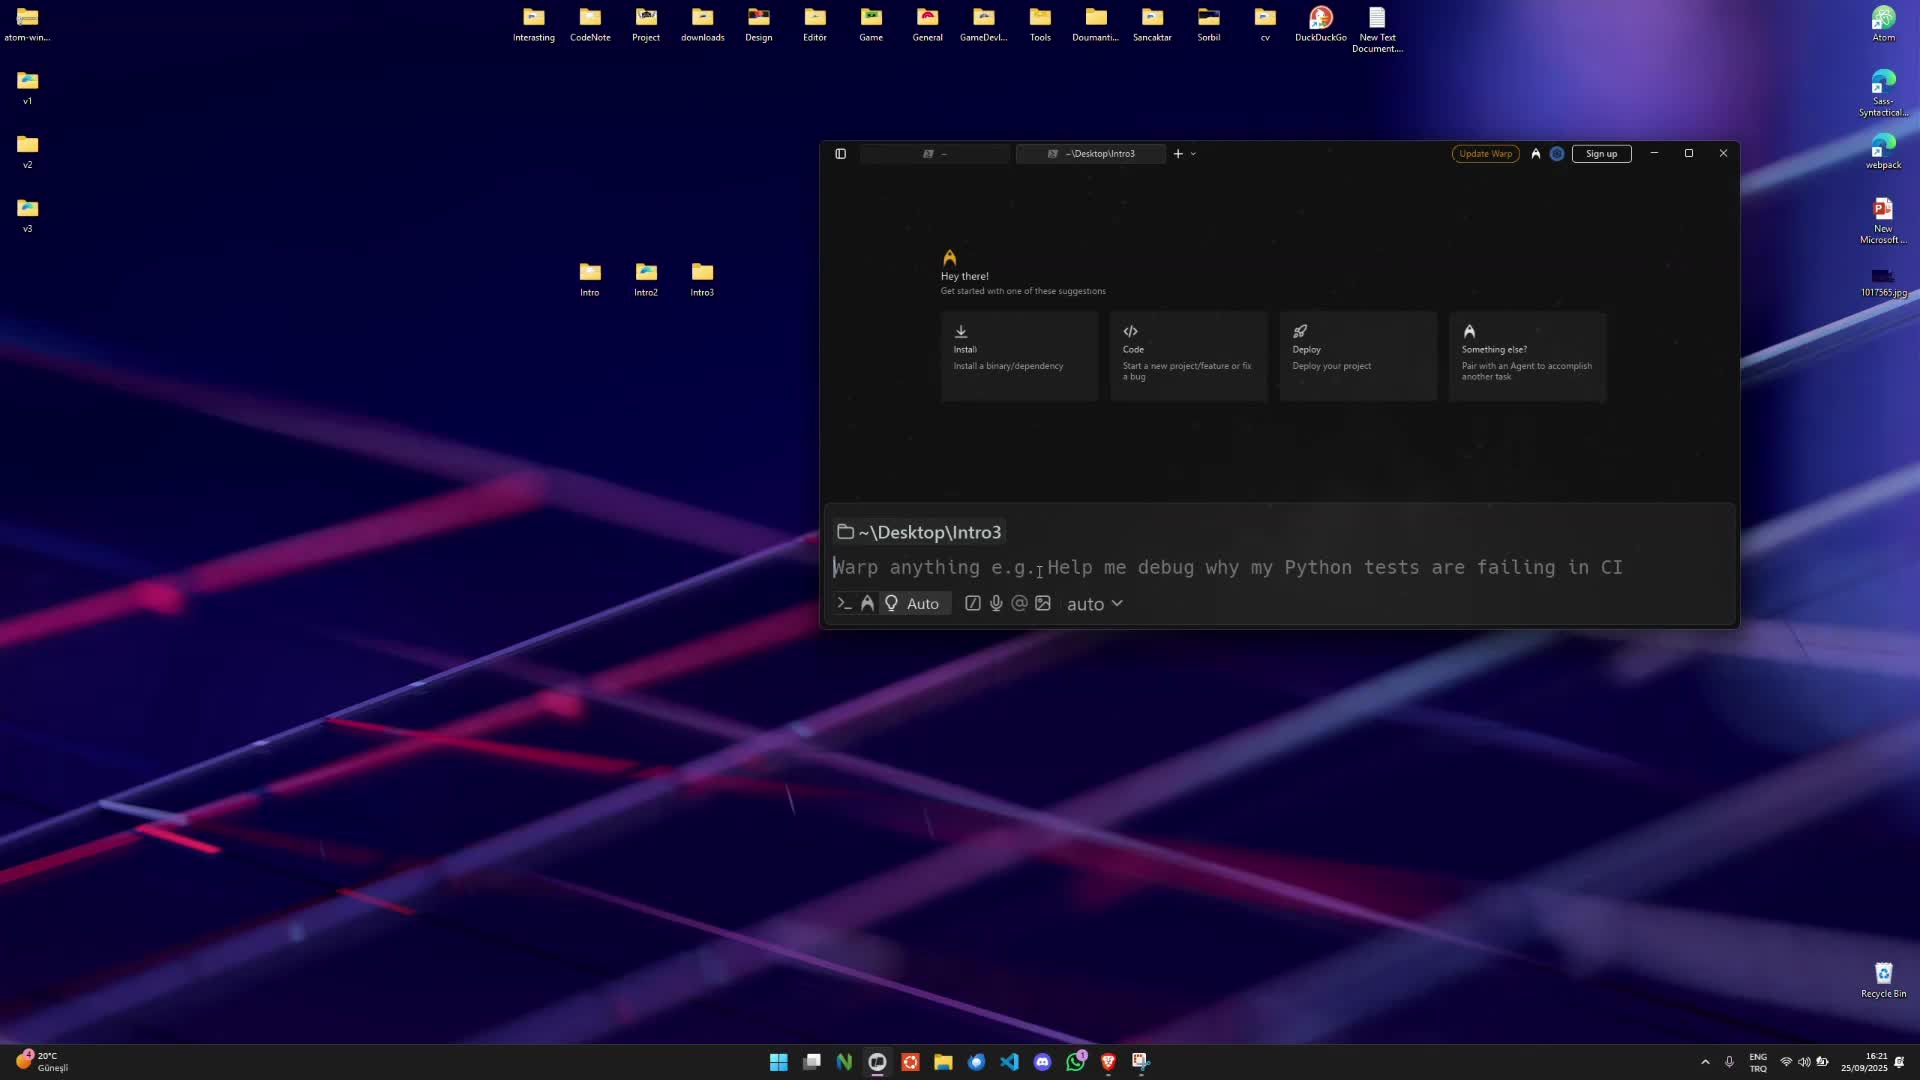Viewport: 1920px width, 1080px height.
Task: Choose the Deploy suggestion card
Action: click(1357, 356)
